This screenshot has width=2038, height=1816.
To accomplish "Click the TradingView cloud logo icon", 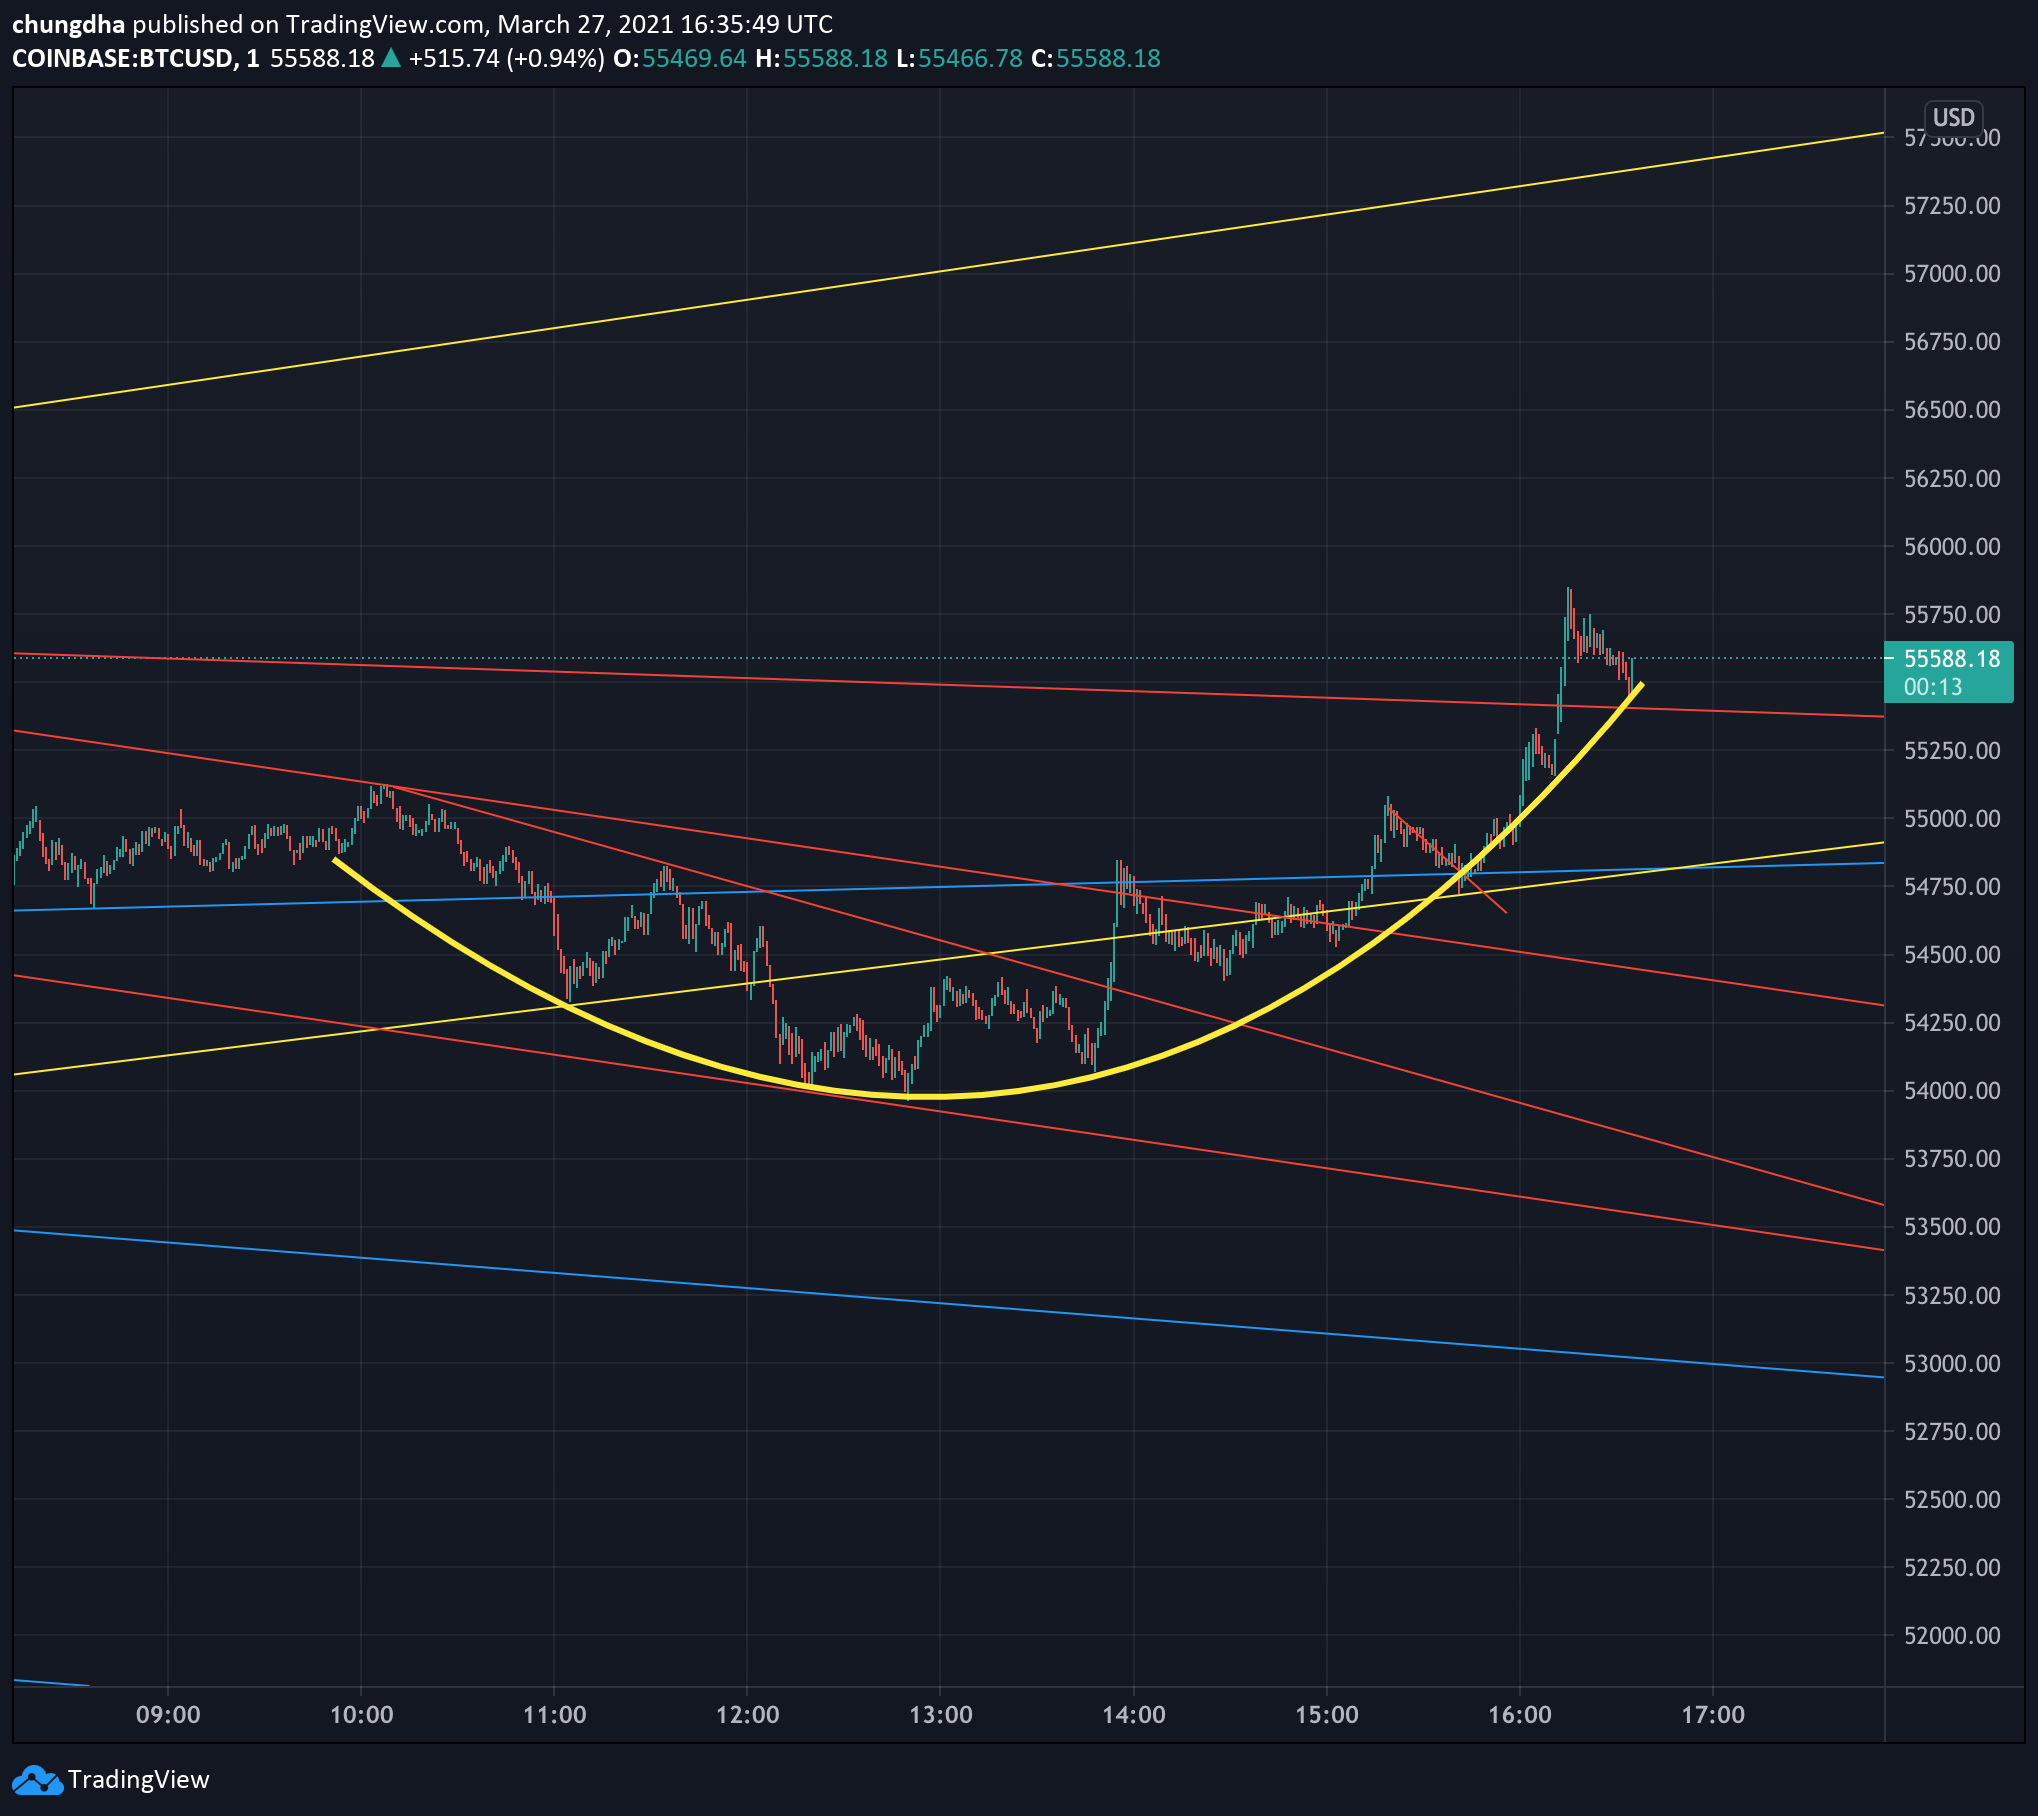I will [x=37, y=1780].
